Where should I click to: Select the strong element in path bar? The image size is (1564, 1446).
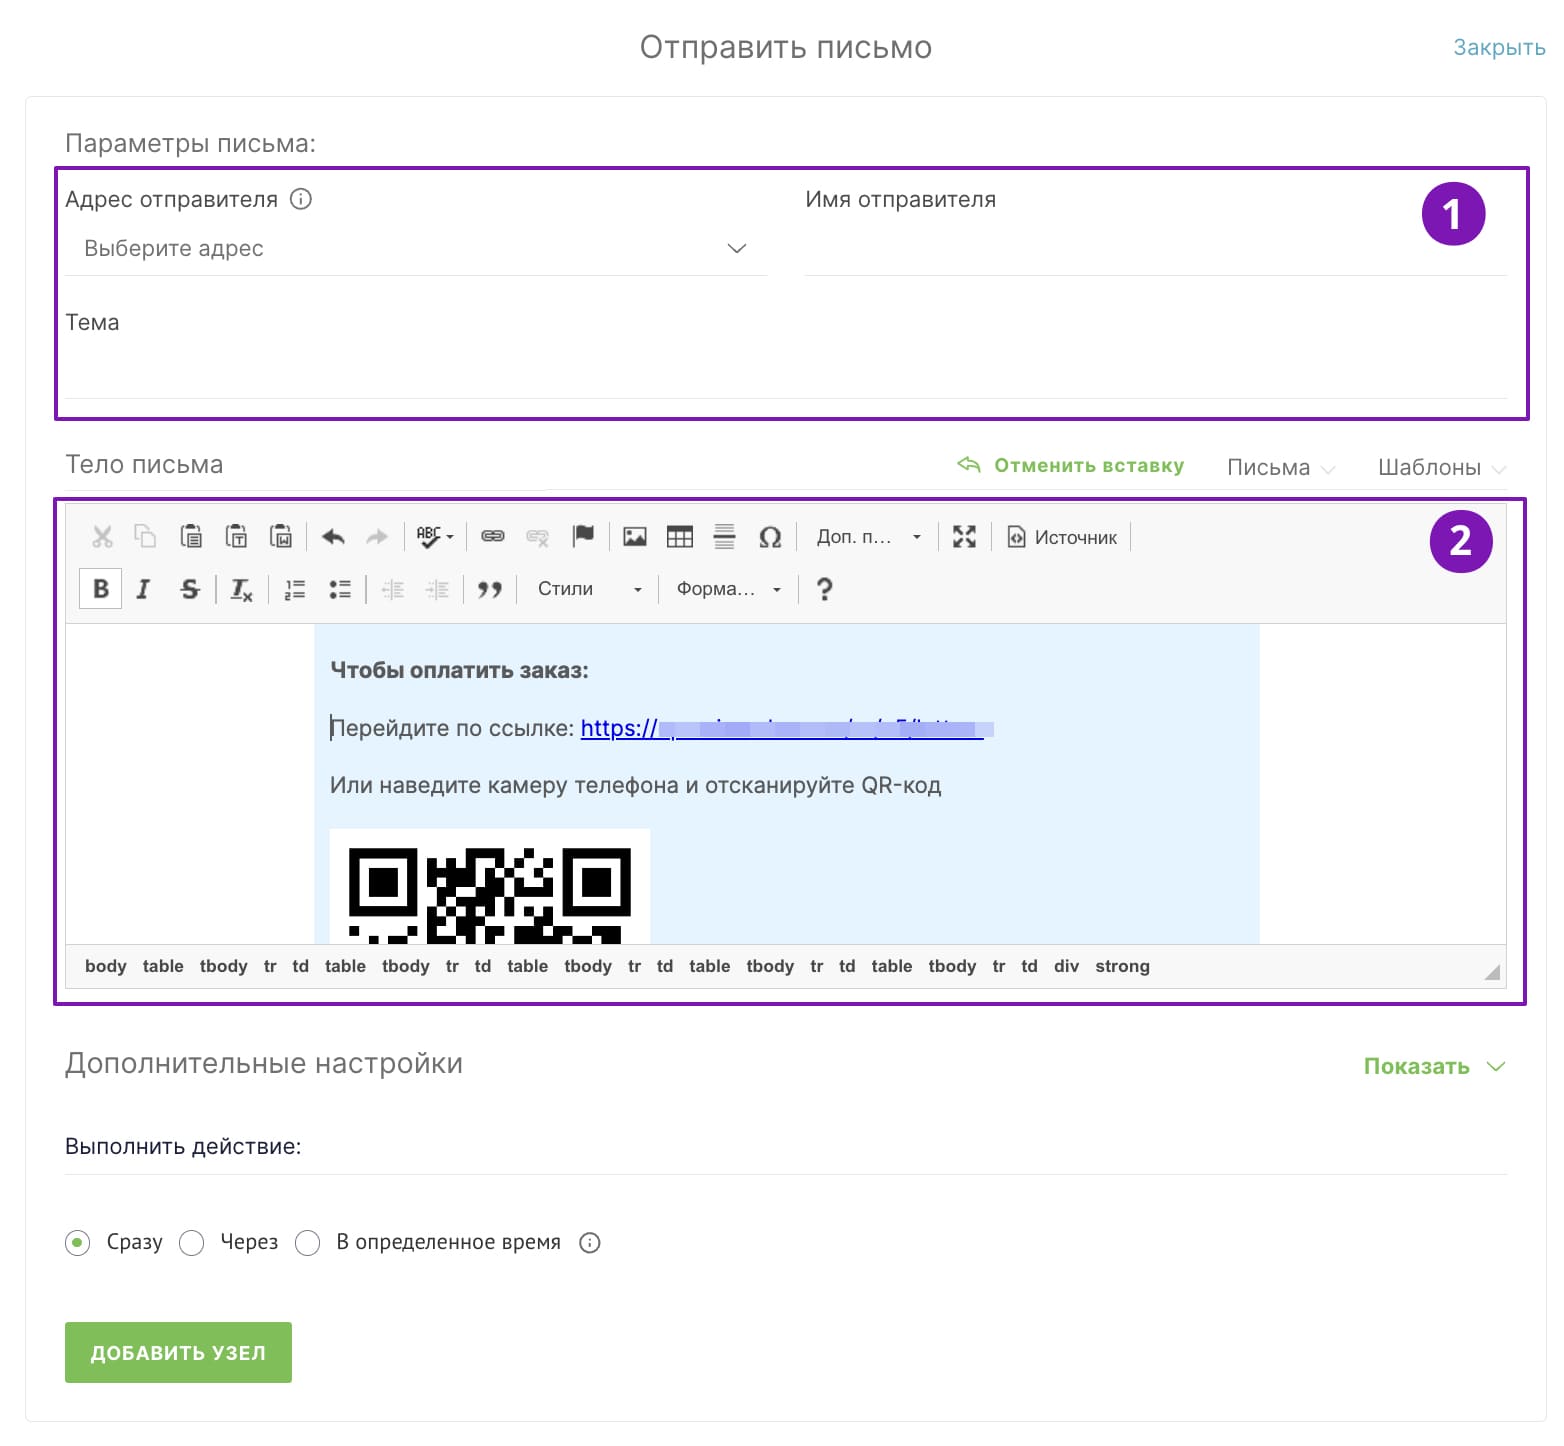coord(1122,966)
